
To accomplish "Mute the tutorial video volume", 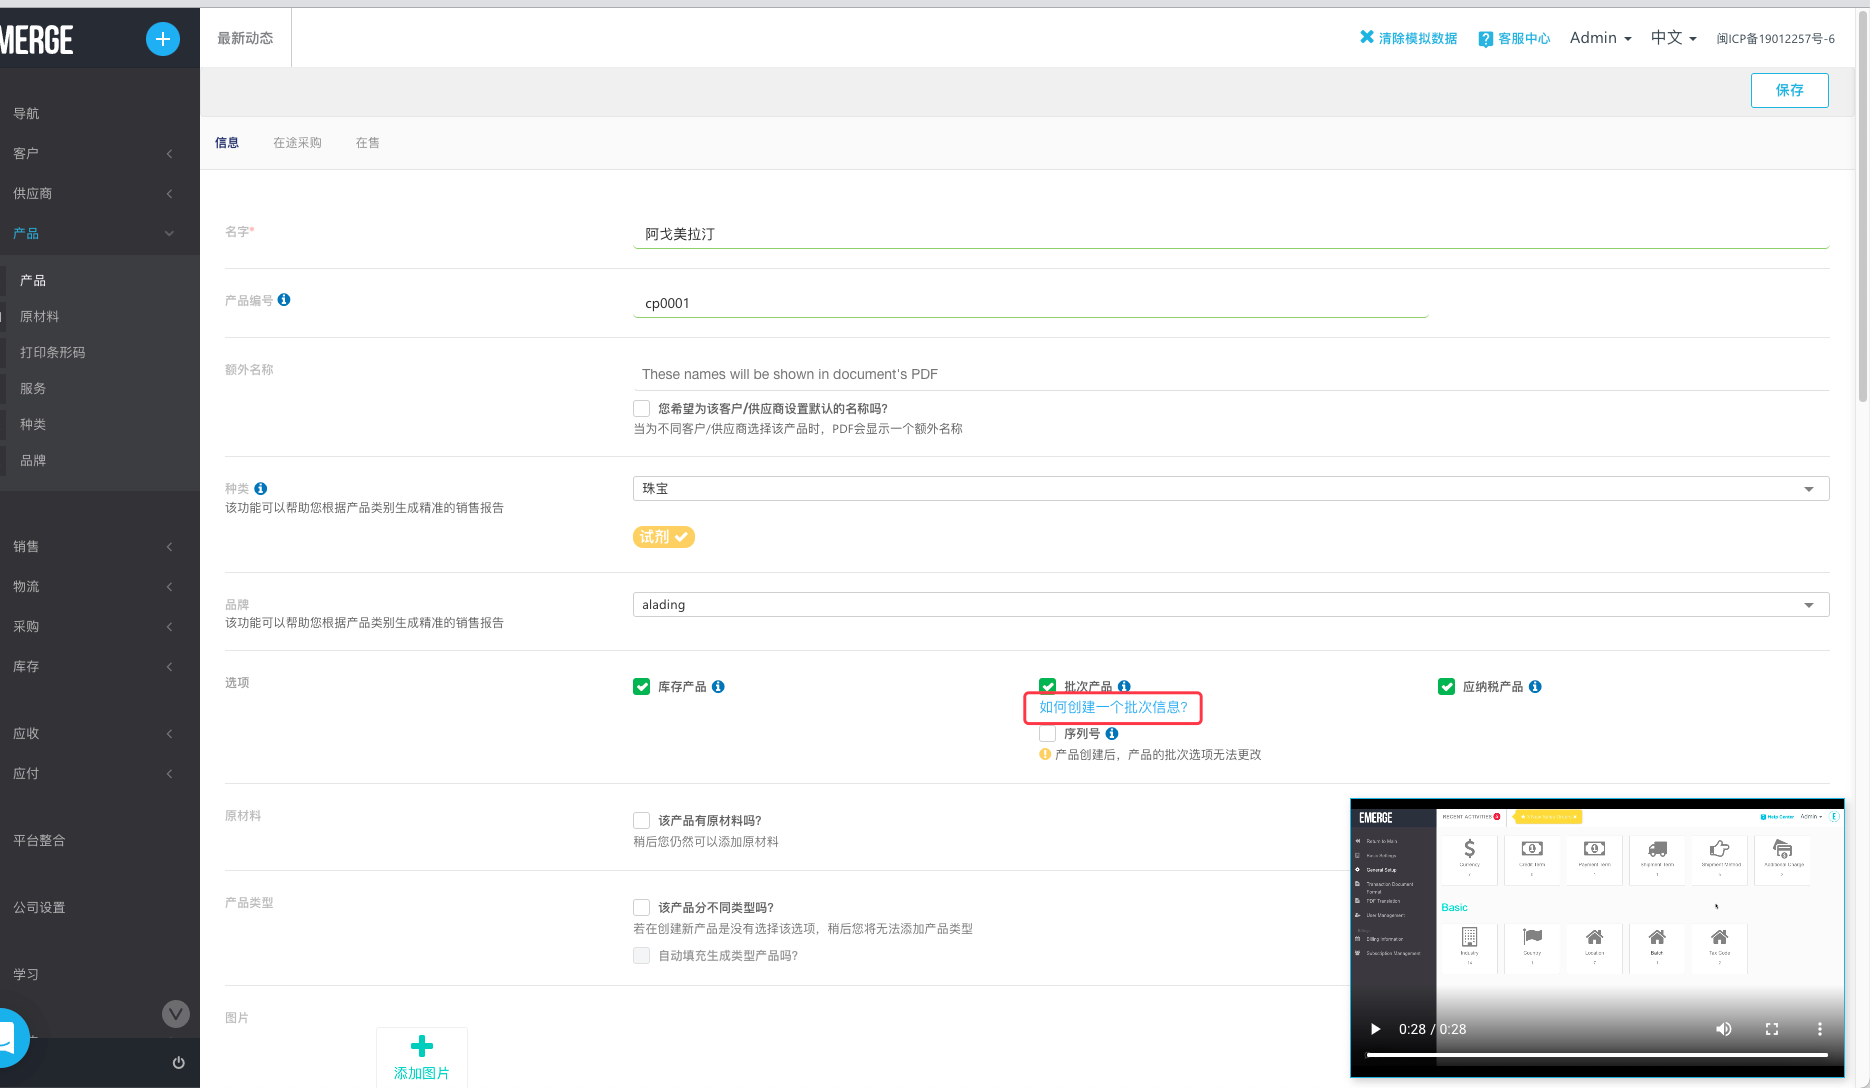I will (x=1724, y=1029).
